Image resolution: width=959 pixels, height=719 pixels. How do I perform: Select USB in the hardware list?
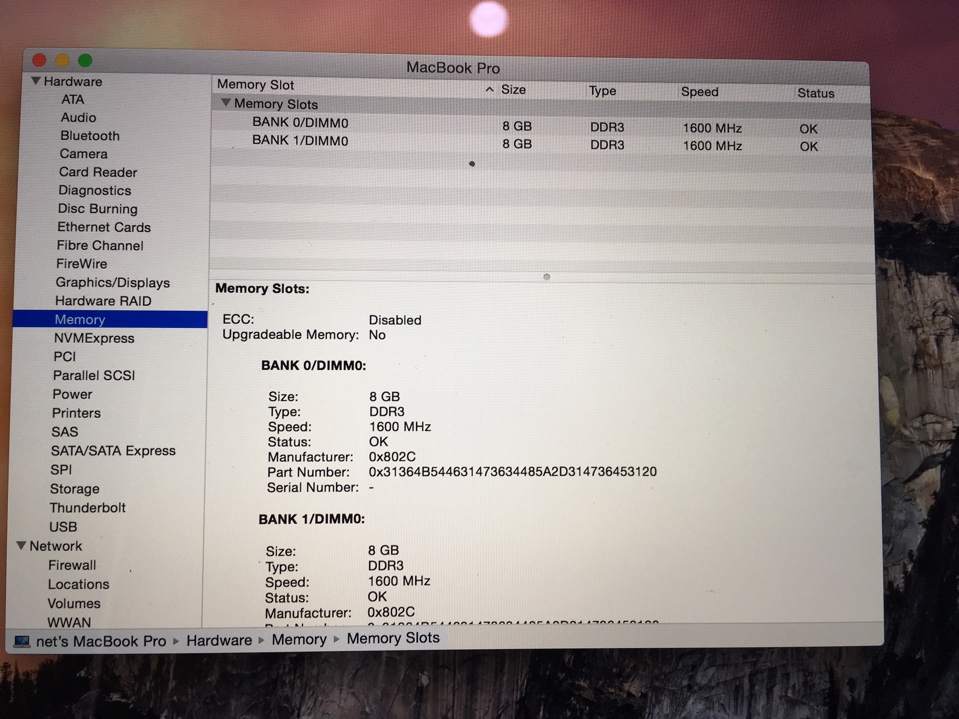(63, 527)
